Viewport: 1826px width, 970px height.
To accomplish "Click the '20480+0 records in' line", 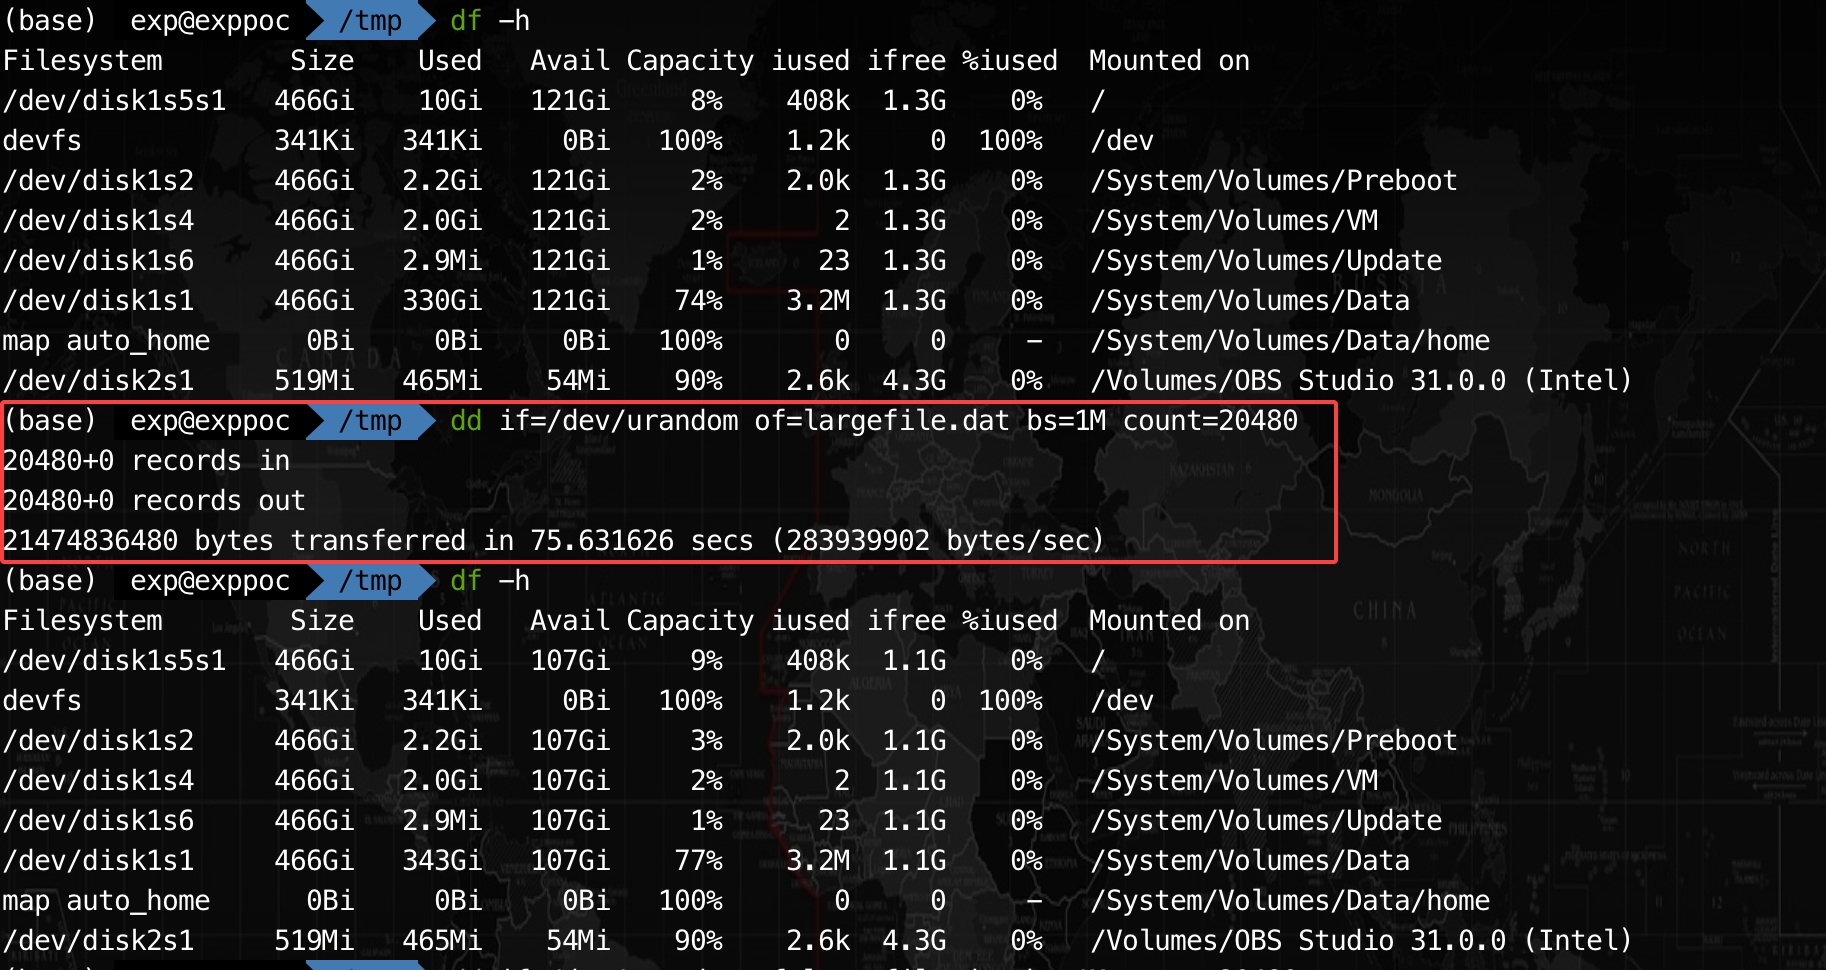I will (x=146, y=460).
